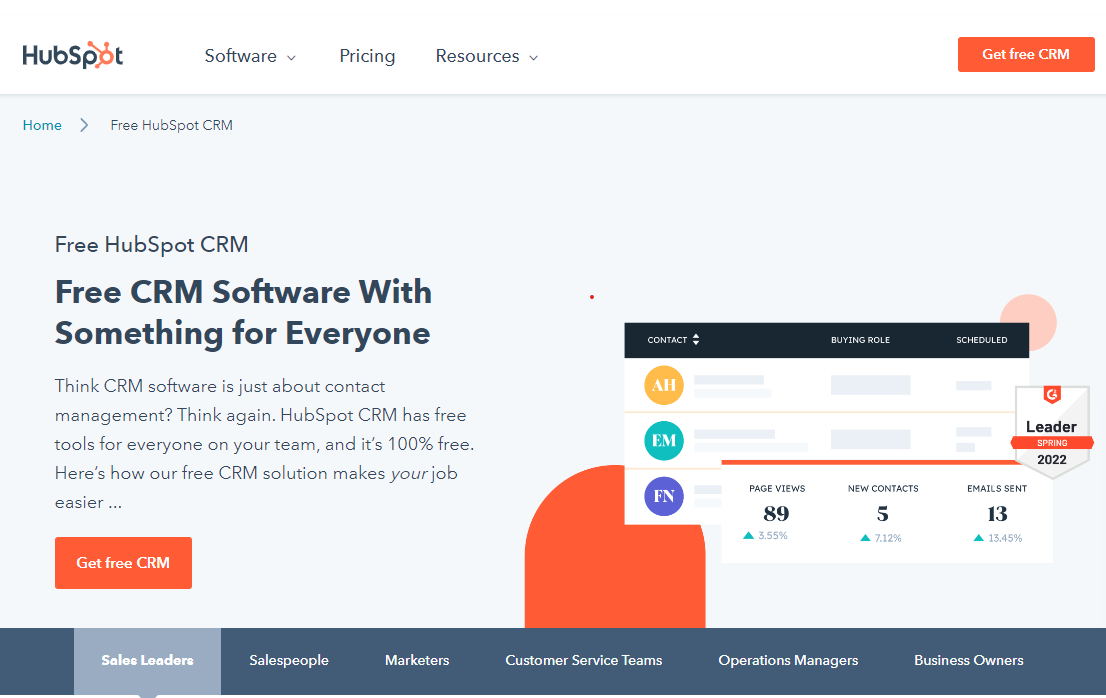Click the NEW CONTACTS value 5
Screen dimensions: 1106x698
(x=882, y=513)
